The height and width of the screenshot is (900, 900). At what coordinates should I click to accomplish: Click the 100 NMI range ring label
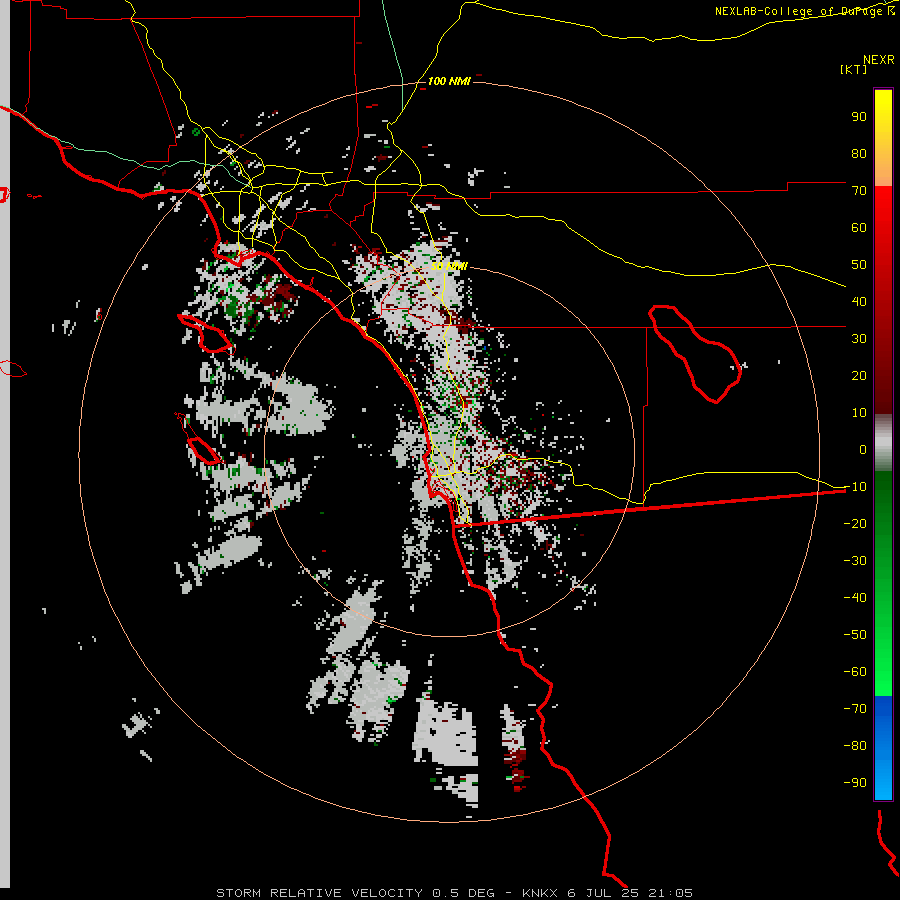pos(449,82)
